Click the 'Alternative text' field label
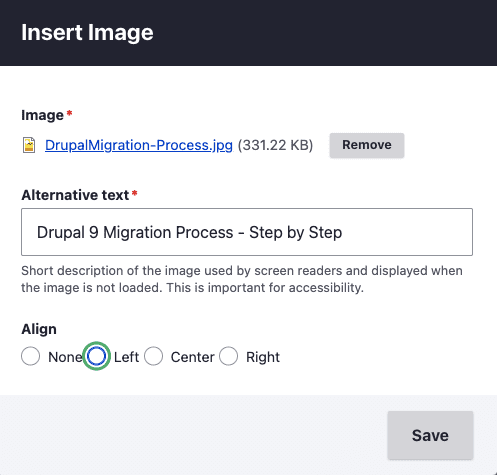Image resolution: width=497 pixels, height=475 pixels. coord(75,195)
